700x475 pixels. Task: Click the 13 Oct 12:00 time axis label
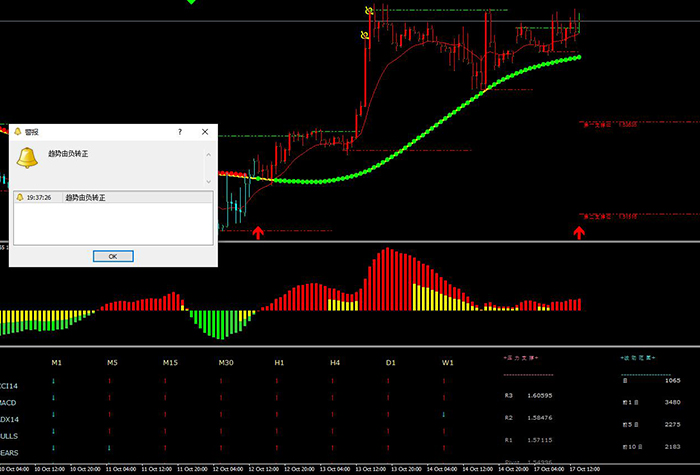click(371, 469)
